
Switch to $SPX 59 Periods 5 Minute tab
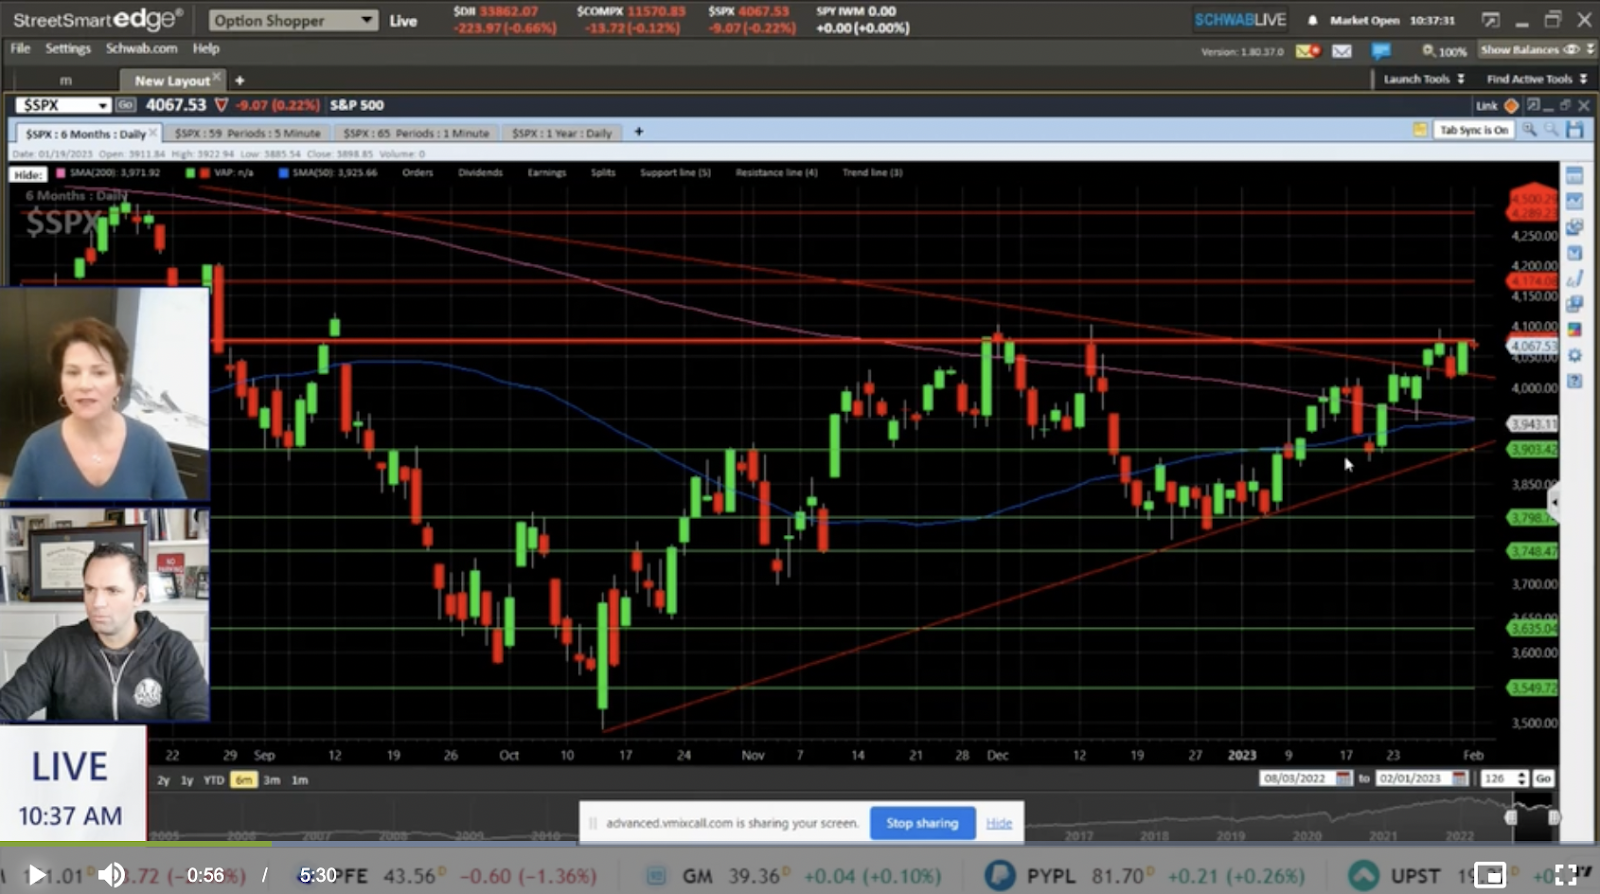click(248, 133)
